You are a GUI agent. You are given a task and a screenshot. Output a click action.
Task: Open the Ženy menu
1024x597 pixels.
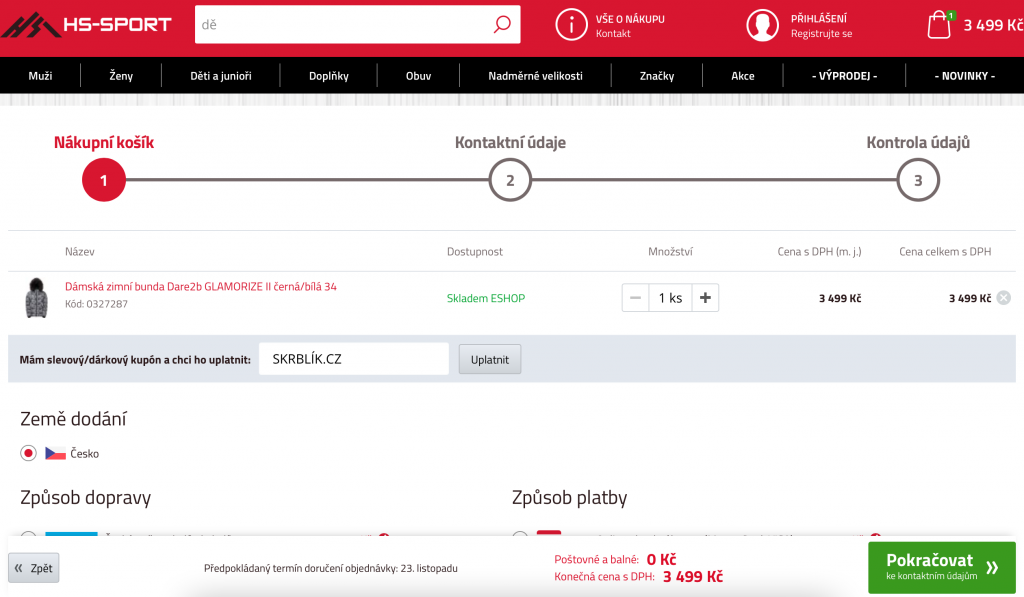click(x=121, y=76)
